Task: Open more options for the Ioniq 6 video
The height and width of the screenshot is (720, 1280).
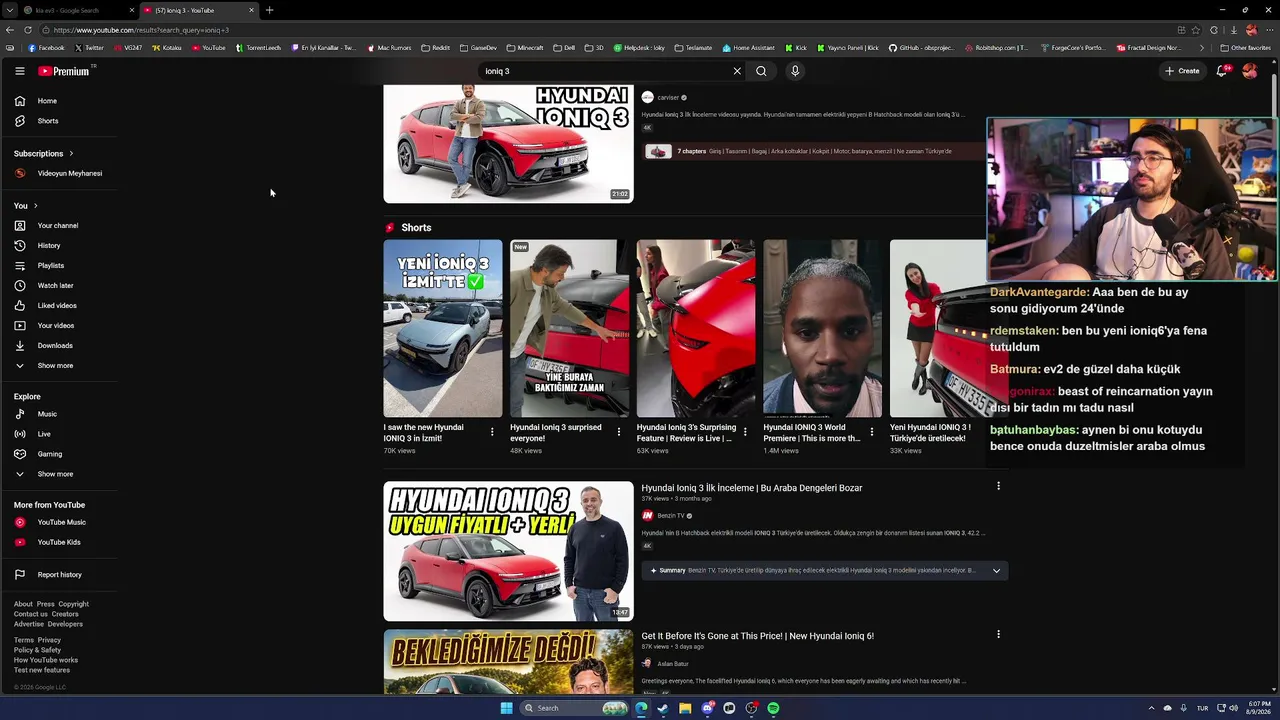Action: click(x=998, y=634)
